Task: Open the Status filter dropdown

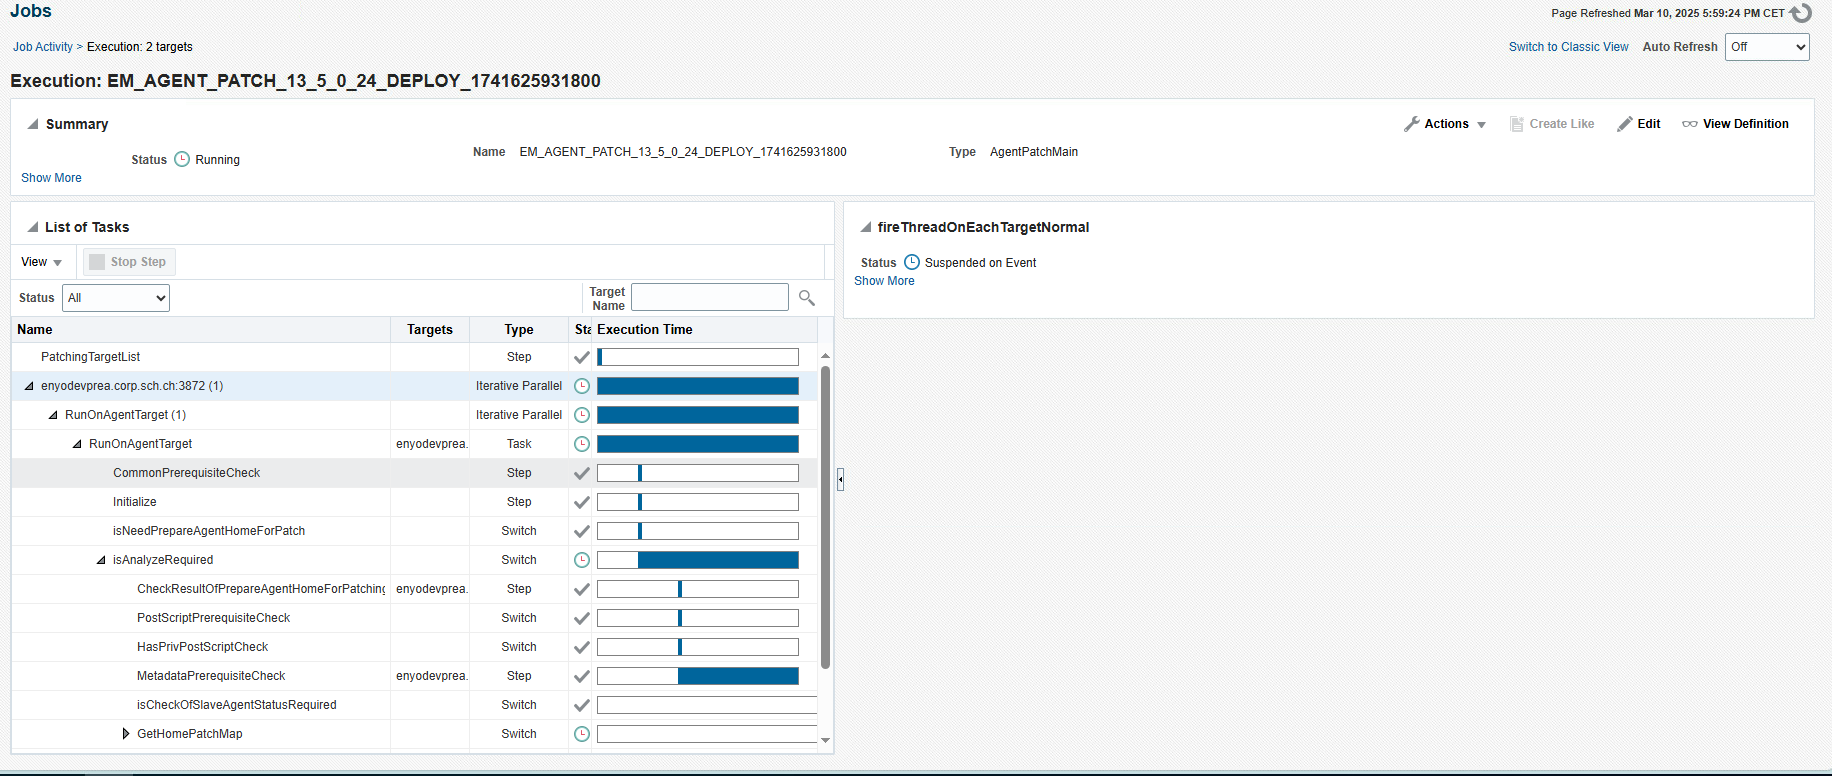Action: pos(116,298)
